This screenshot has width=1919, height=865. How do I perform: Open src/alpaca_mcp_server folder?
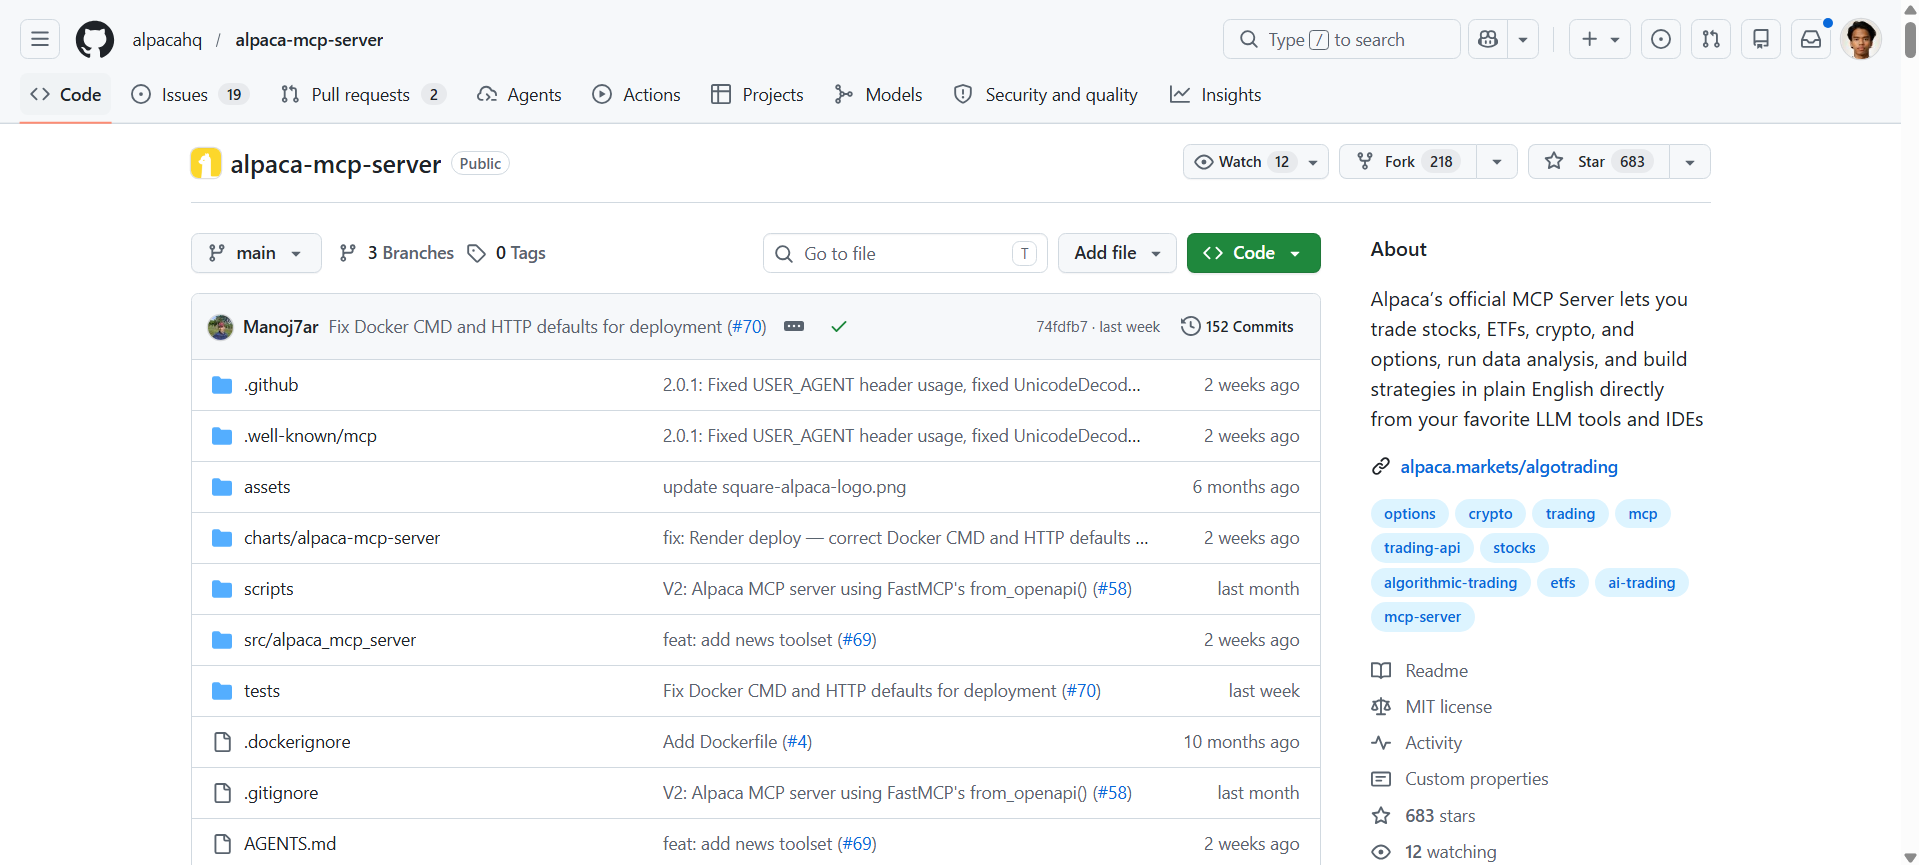pos(330,640)
